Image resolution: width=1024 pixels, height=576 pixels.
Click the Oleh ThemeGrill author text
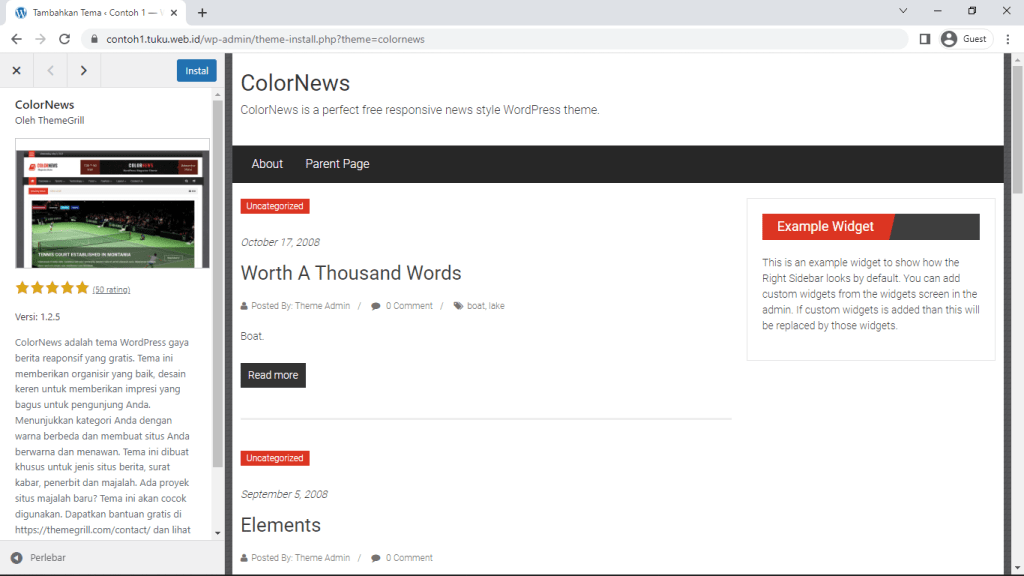click(50, 120)
